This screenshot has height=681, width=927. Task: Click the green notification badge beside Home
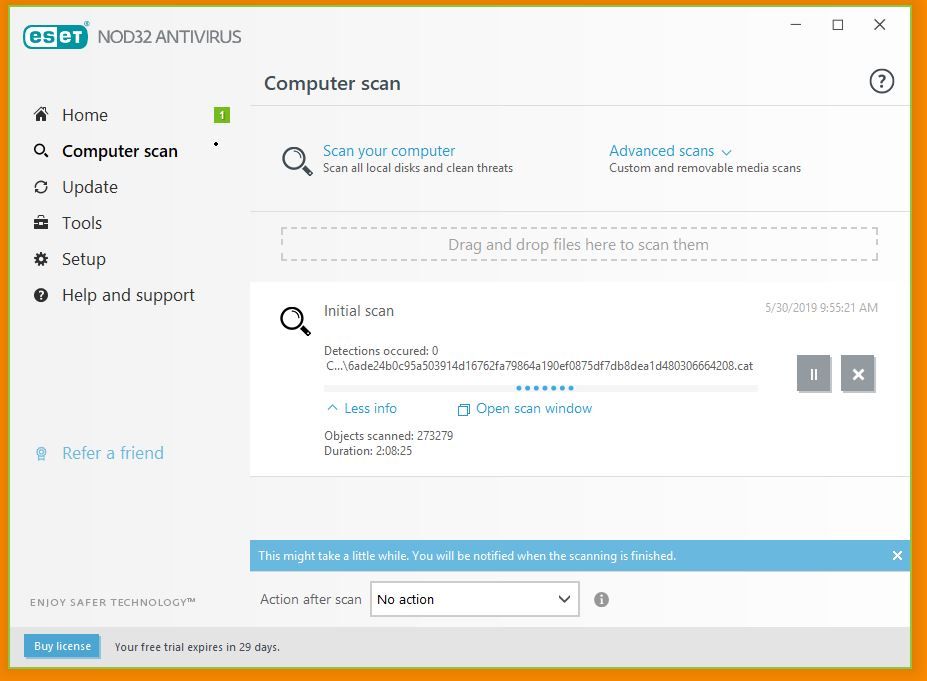pos(222,115)
